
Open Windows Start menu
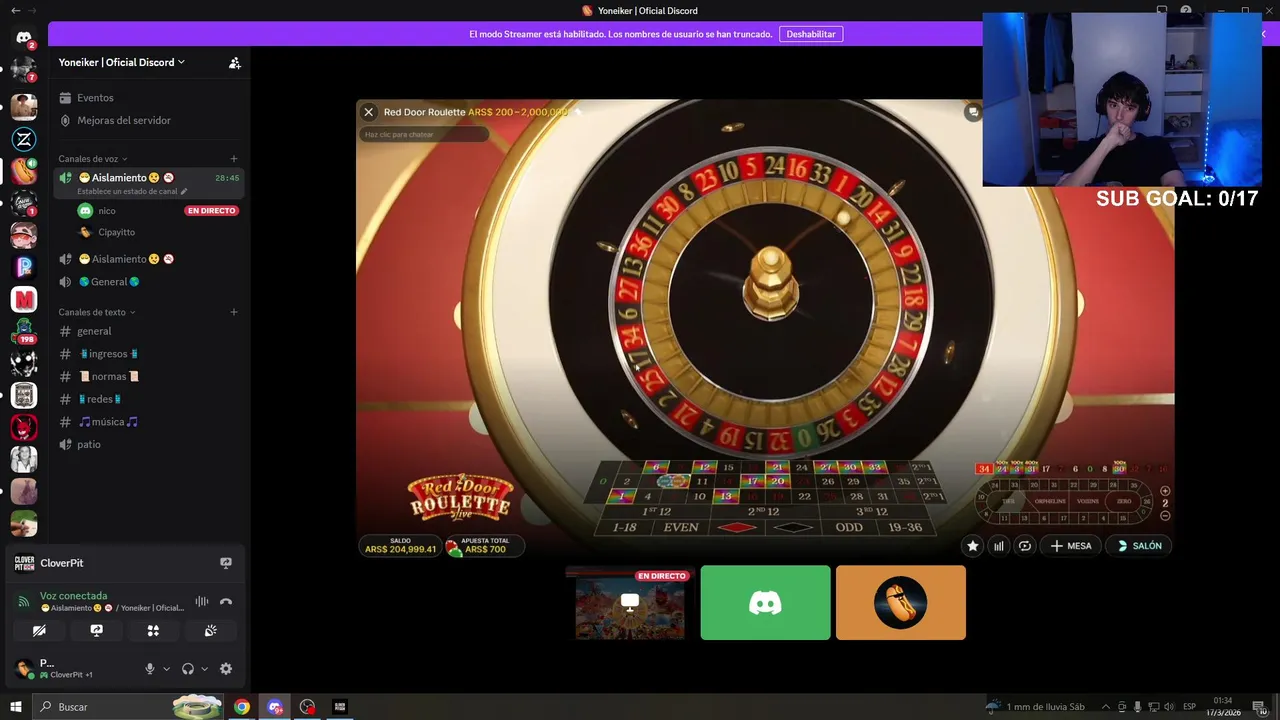click(x=16, y=707)
